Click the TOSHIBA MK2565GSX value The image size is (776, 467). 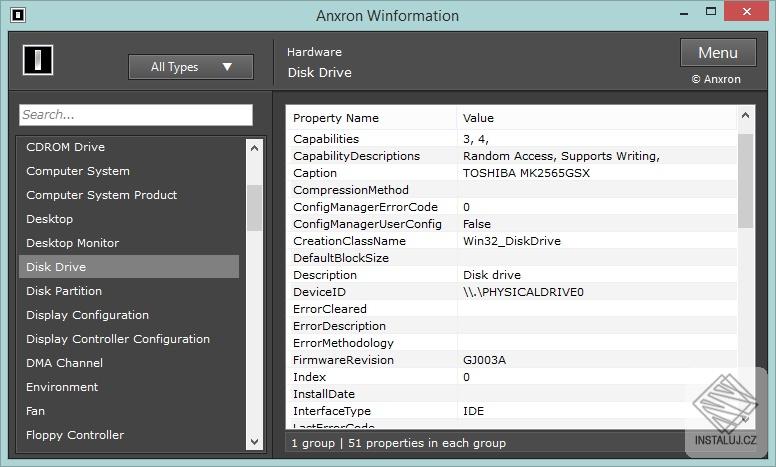pyautogui.click(x=526, y=173)
